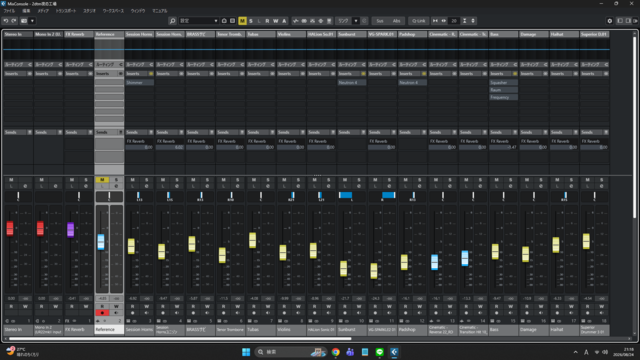Screen dimensions: 640x360
Task: Click record enable dot on Bass channel
Action: [497, 313]
